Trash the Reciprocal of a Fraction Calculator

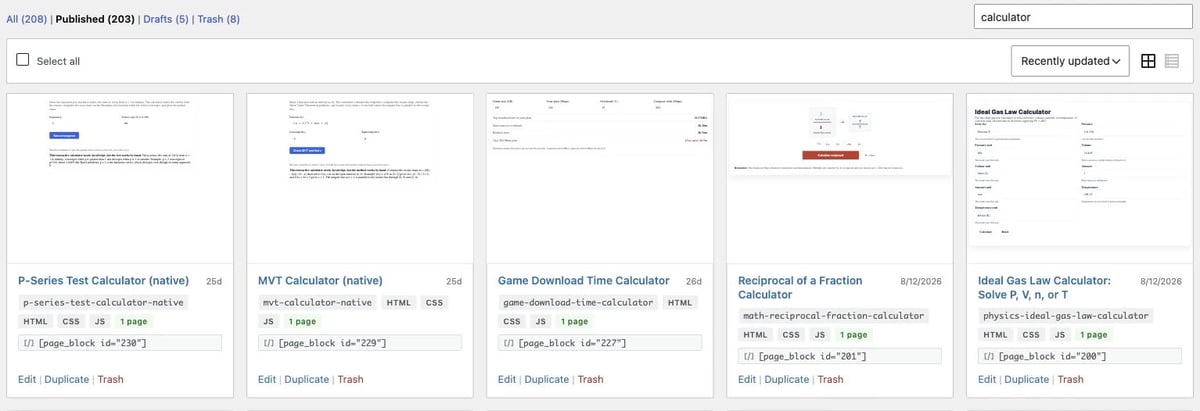830,380
